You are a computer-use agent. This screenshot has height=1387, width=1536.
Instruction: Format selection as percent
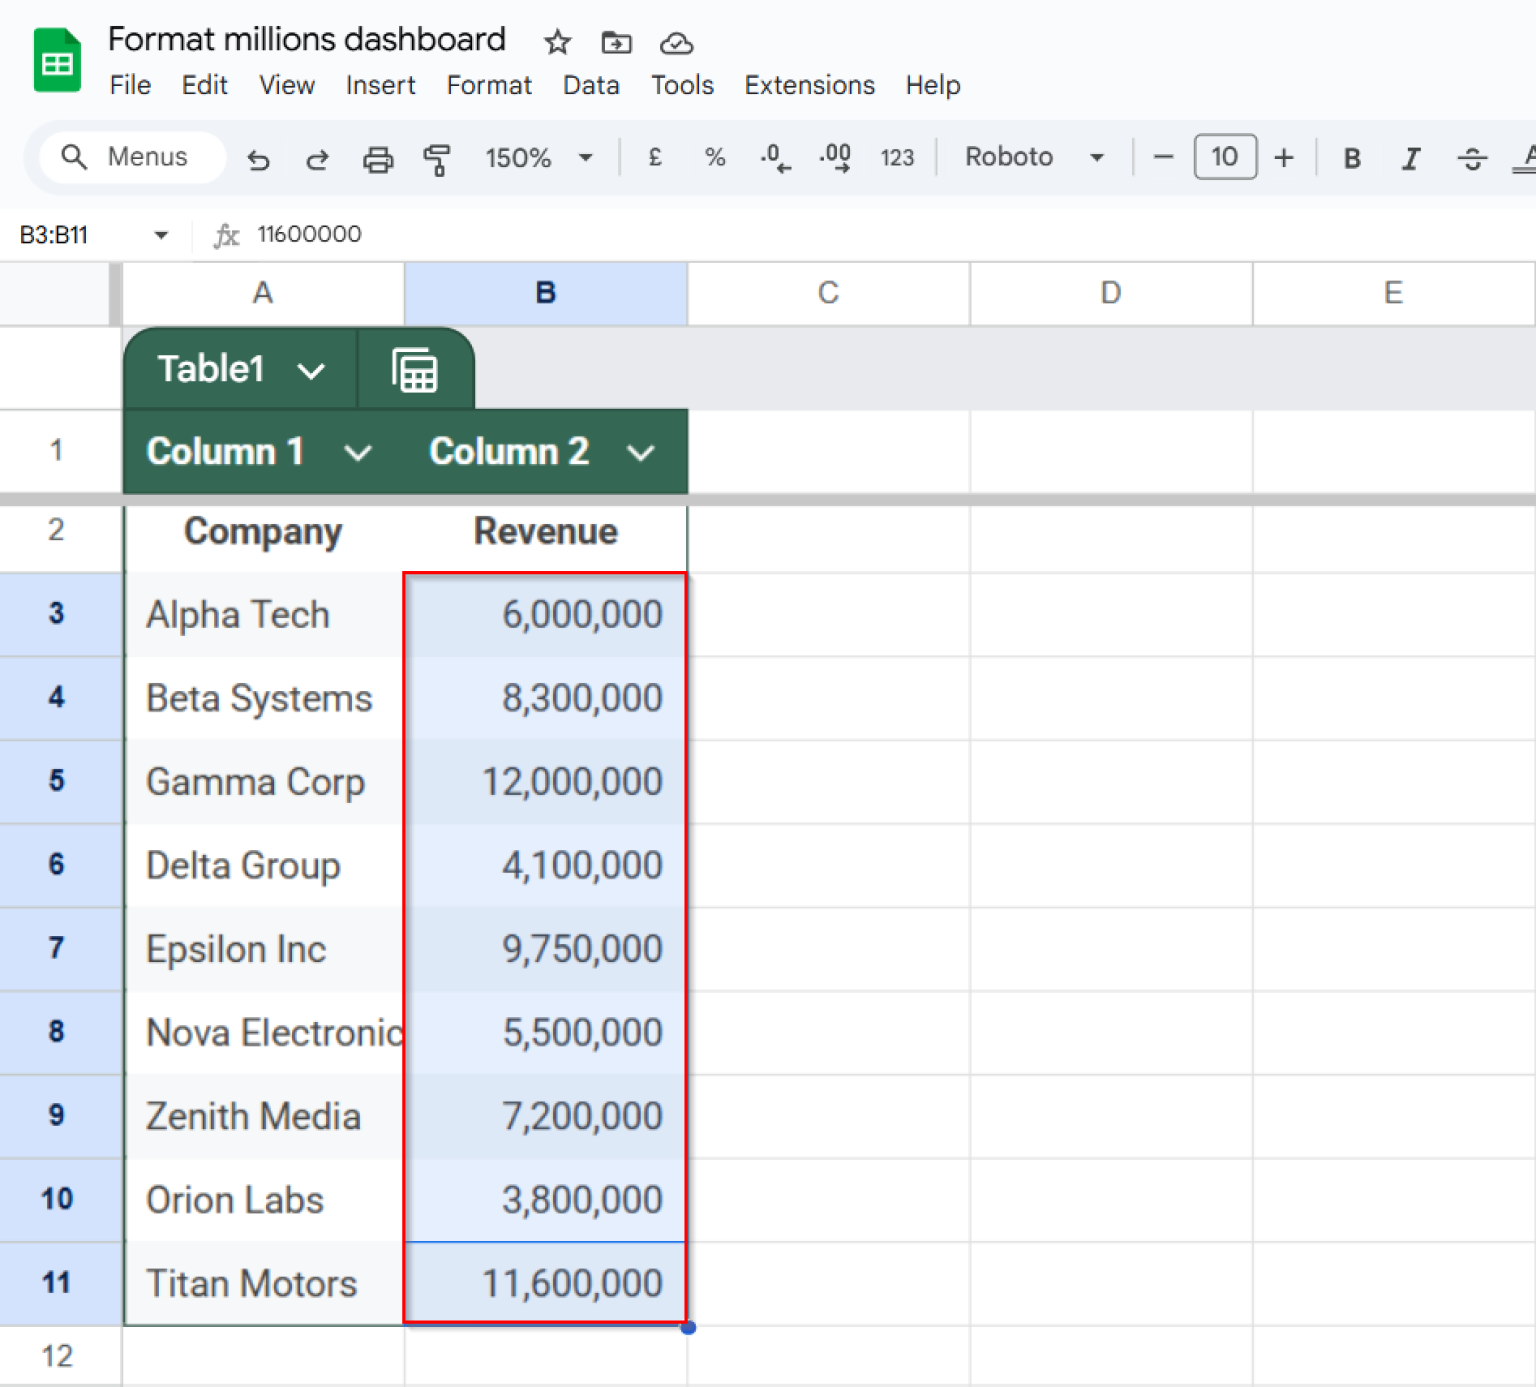coord(714,157)
